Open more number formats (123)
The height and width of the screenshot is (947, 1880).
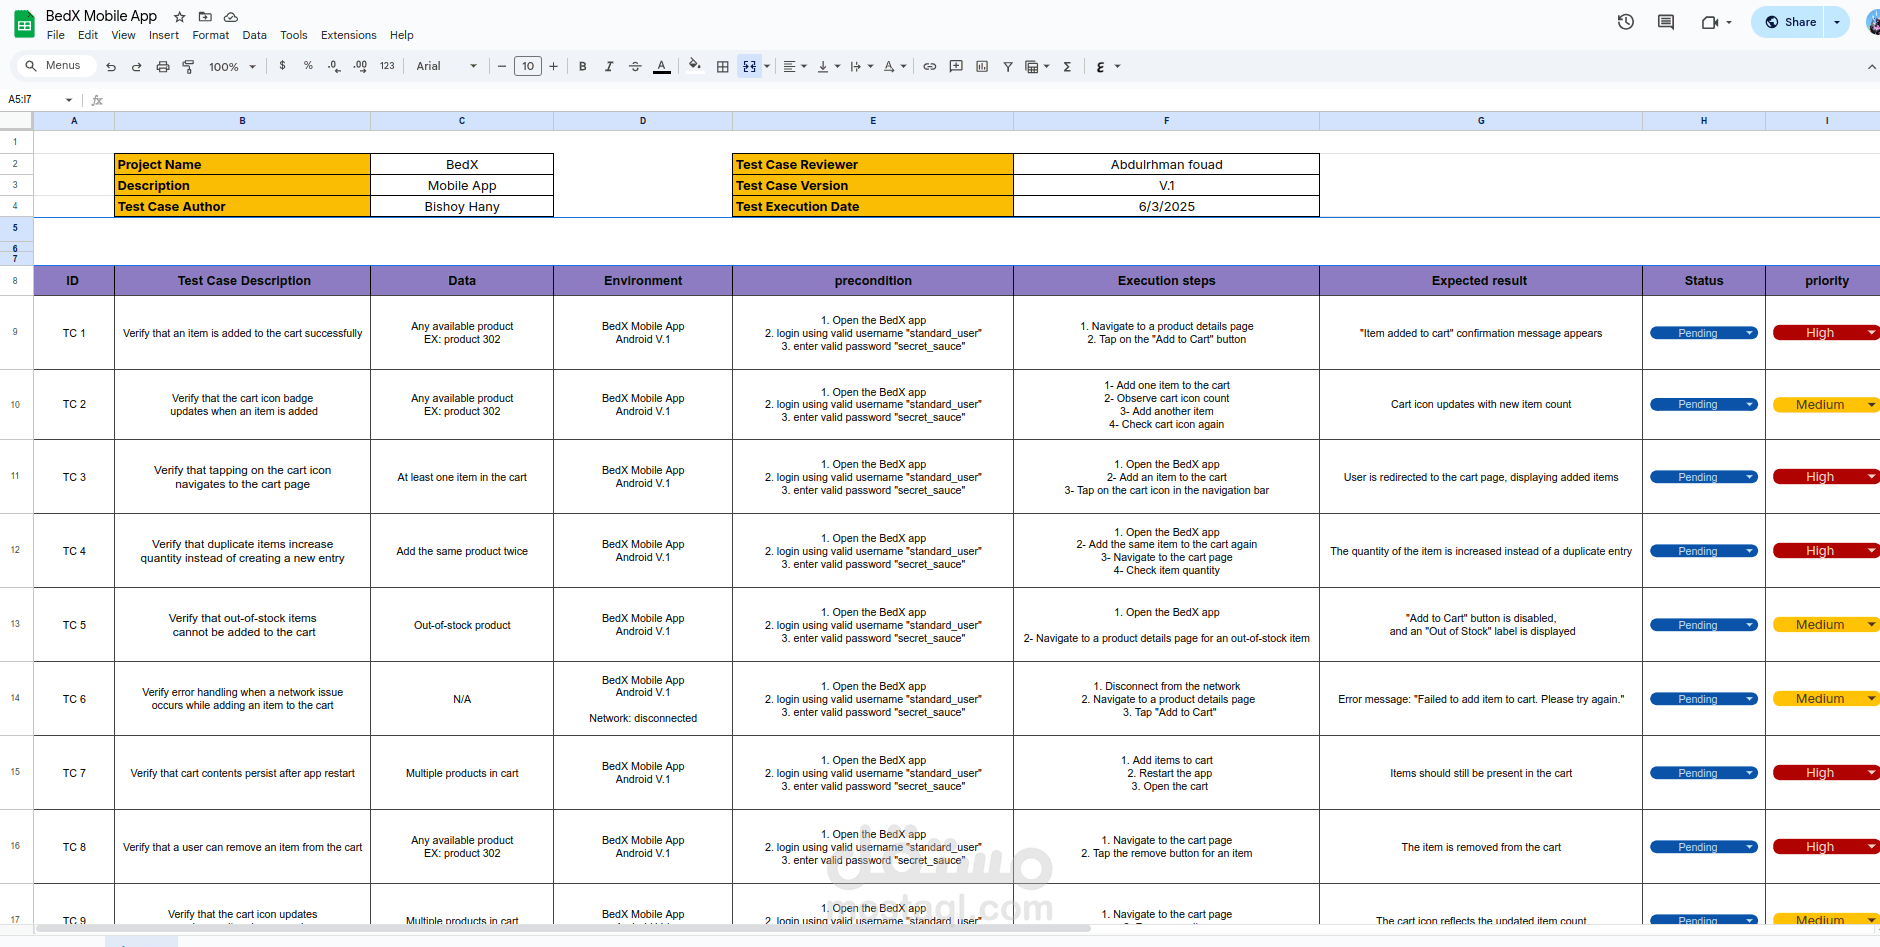tap(387, 66)
